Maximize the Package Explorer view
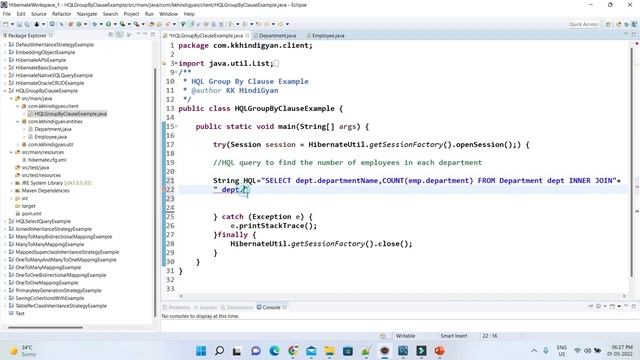This screenshot has width=640, height=360. (x=153, y=35)
